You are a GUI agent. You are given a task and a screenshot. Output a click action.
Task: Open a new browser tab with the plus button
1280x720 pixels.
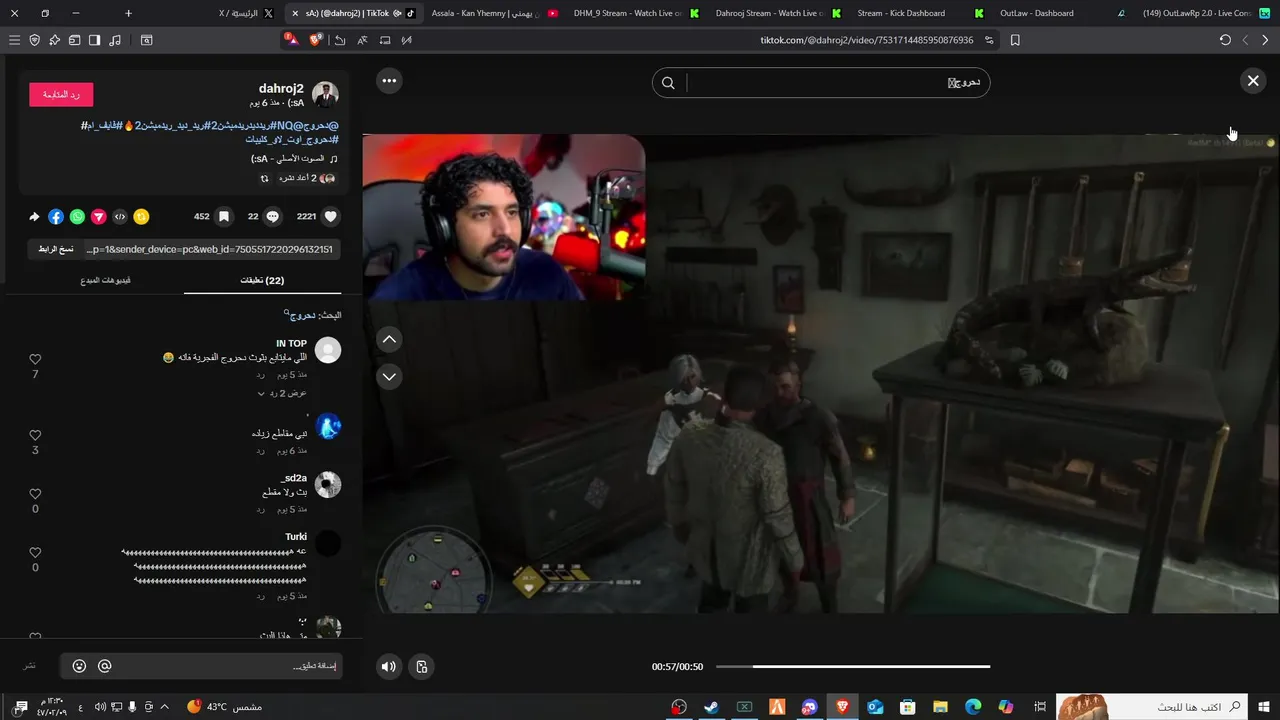(128, 13)
